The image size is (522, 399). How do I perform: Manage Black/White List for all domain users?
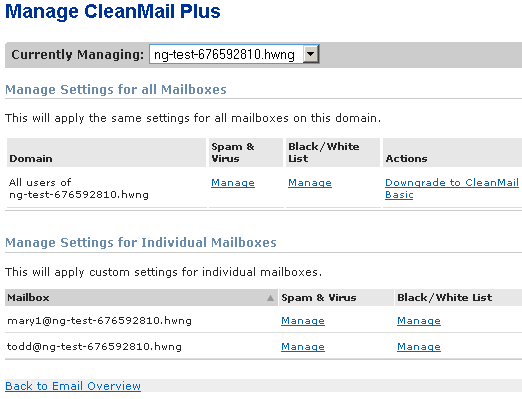(x=310, y=183)
